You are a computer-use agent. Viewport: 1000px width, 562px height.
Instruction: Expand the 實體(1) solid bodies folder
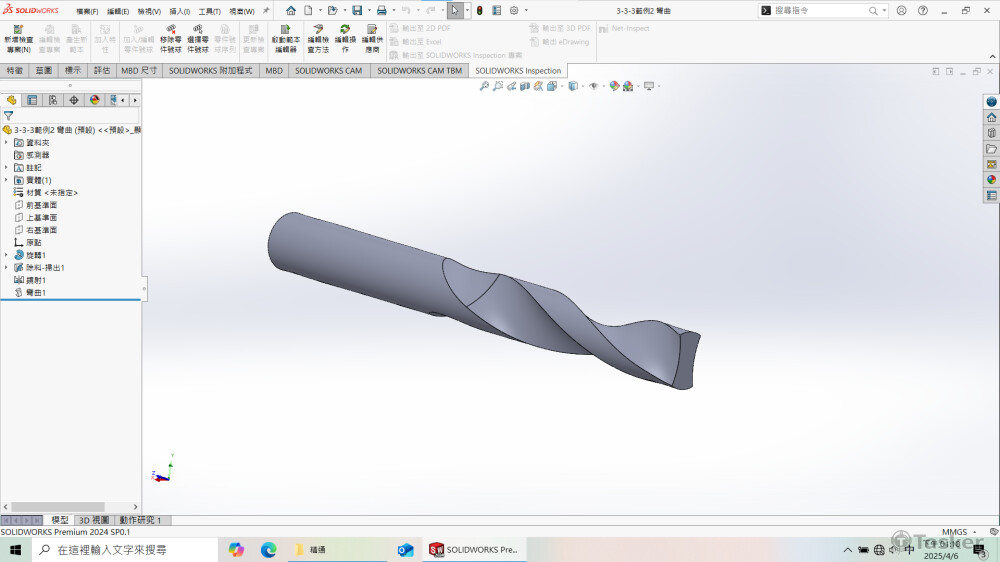coord(6,180)
